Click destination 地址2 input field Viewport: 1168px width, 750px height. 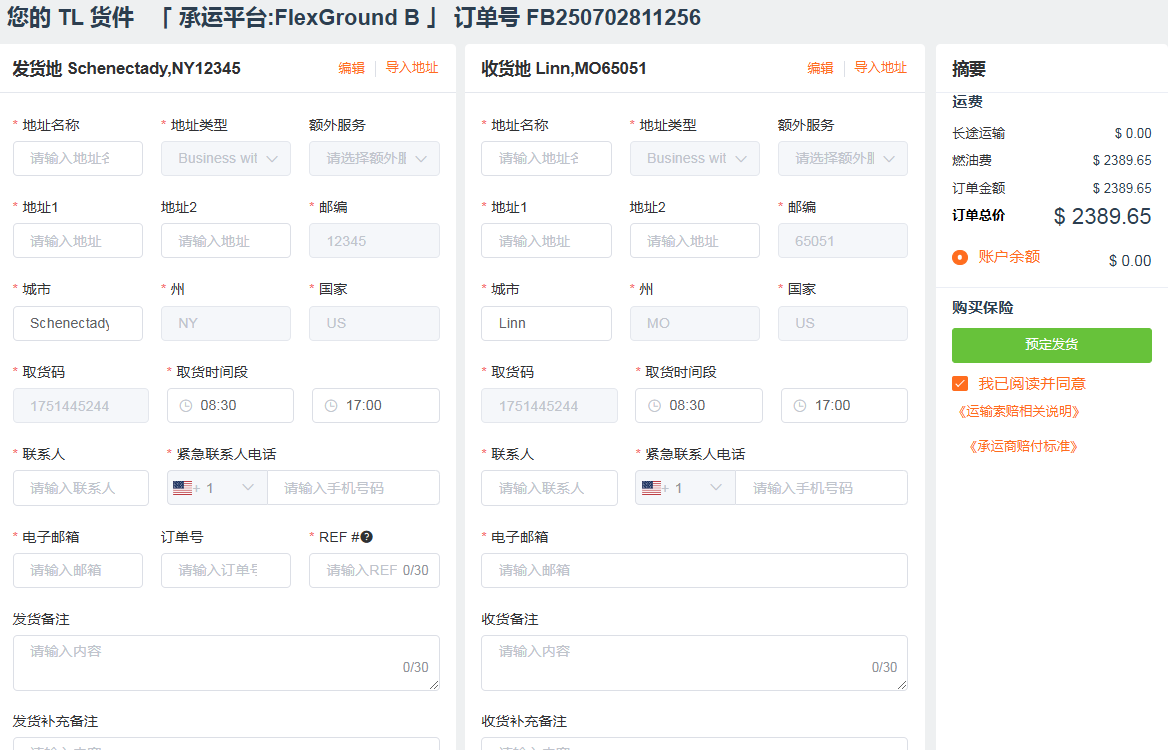695,241
